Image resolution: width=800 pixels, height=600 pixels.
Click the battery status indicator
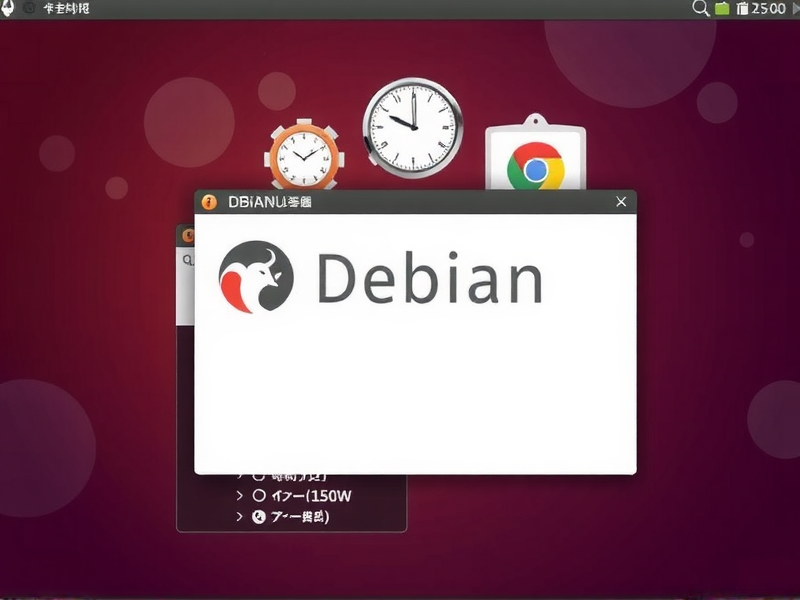pyautogui.click(x=743, y=8)
